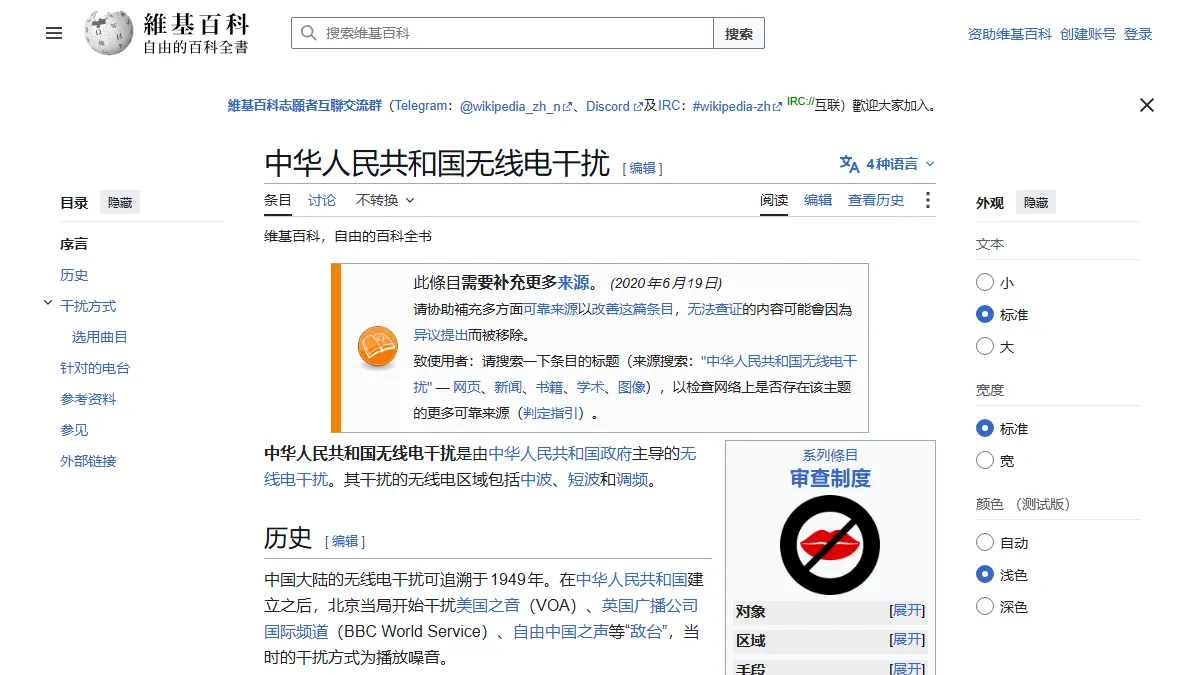Open the 不转换 variant dropdown
The image size is (1200, 675).
[x=385, y=200]
